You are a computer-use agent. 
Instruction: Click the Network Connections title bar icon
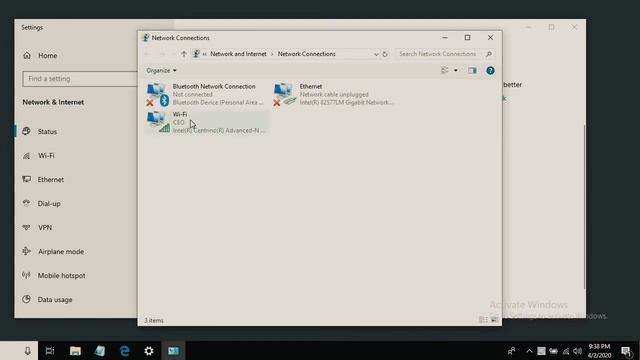(146, 38)
